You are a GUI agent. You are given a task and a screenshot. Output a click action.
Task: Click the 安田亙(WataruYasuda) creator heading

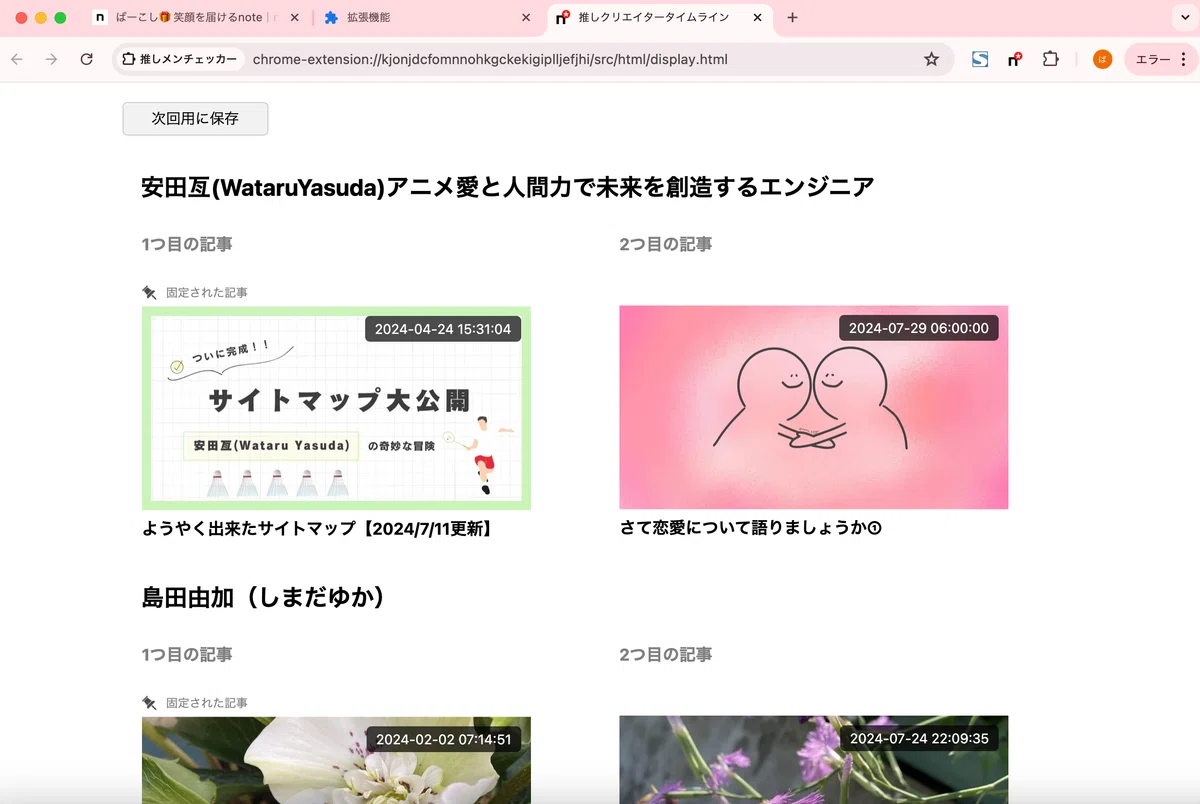508,187
